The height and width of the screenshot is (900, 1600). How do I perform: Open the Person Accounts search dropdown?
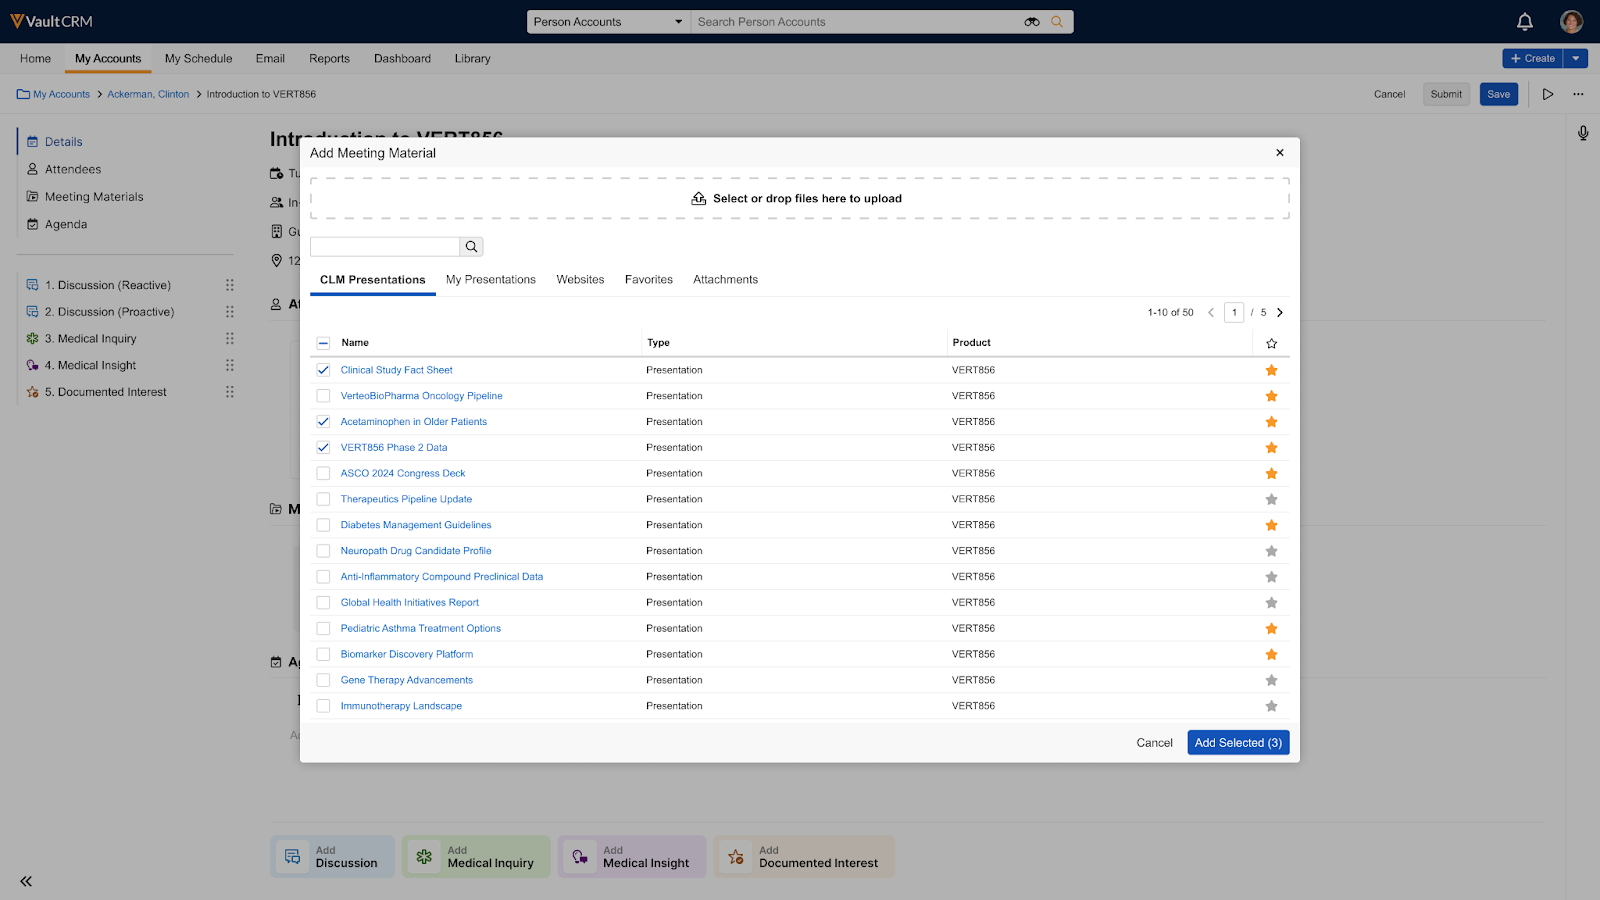pos(608,22)
